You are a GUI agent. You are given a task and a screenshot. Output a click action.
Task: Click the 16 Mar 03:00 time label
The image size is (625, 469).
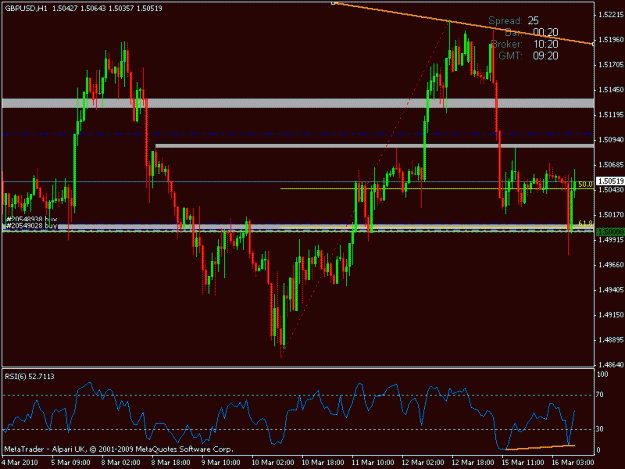point(572,463)
